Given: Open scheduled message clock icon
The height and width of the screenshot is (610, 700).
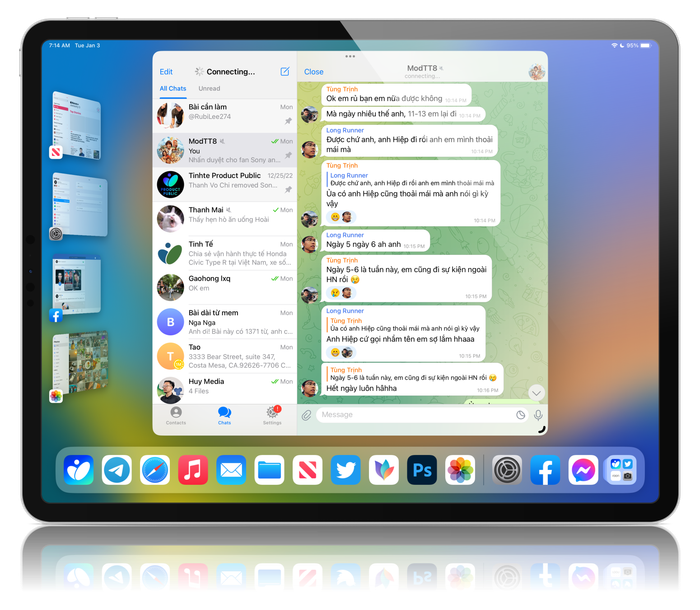Looking at the screenshot, I should (x=521, y=415).
